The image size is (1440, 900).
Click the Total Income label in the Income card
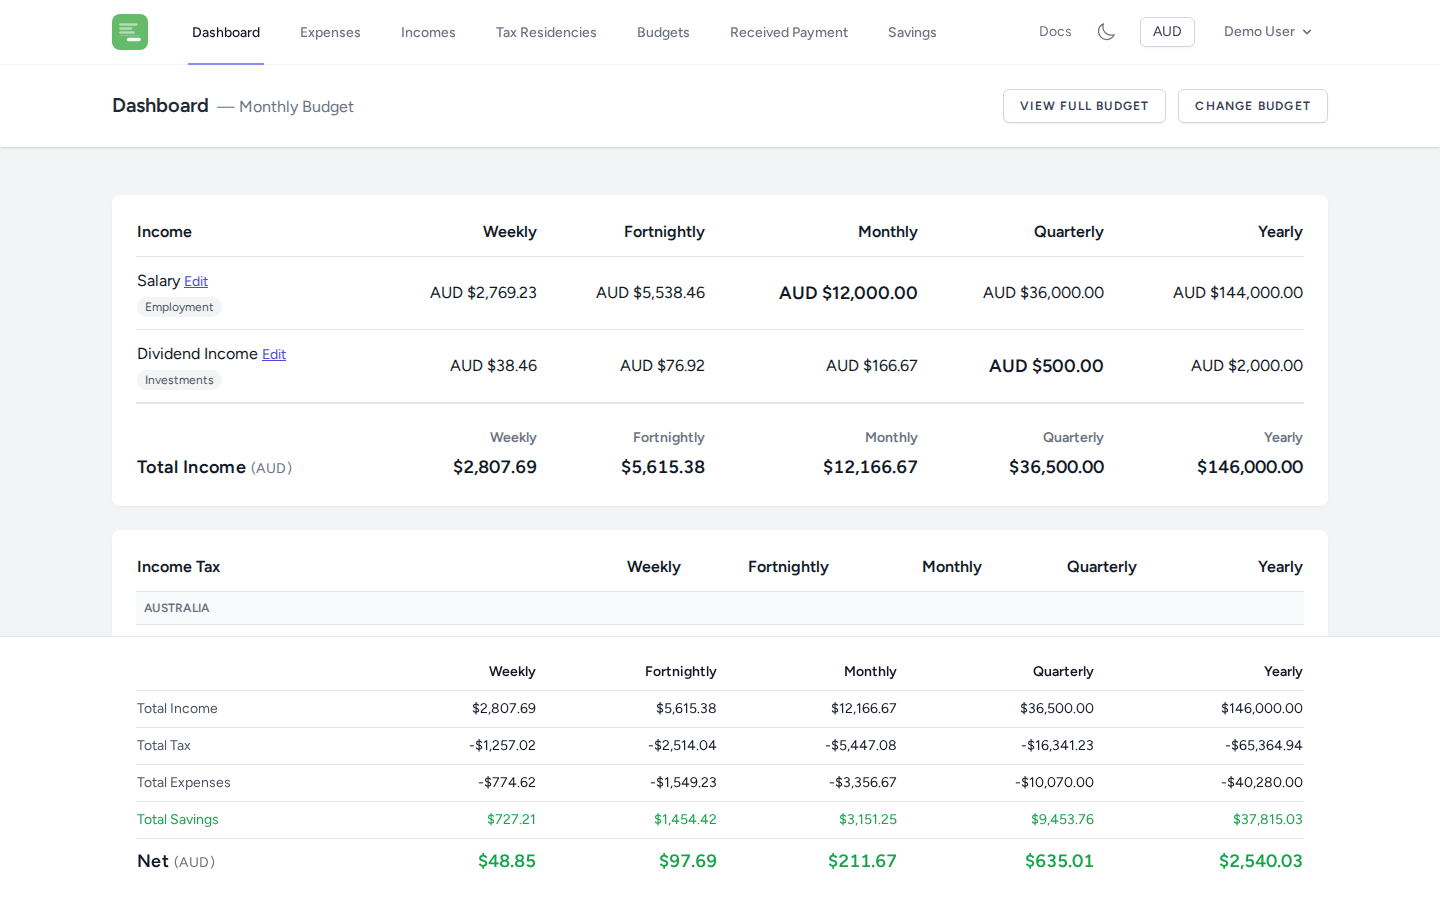coord(214,467)
